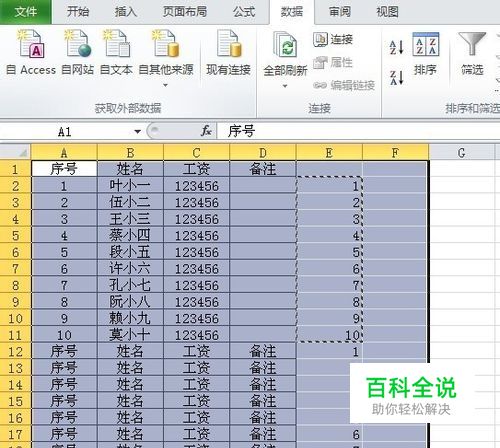Click cell with name 莫小十

[x=130, y=335]
